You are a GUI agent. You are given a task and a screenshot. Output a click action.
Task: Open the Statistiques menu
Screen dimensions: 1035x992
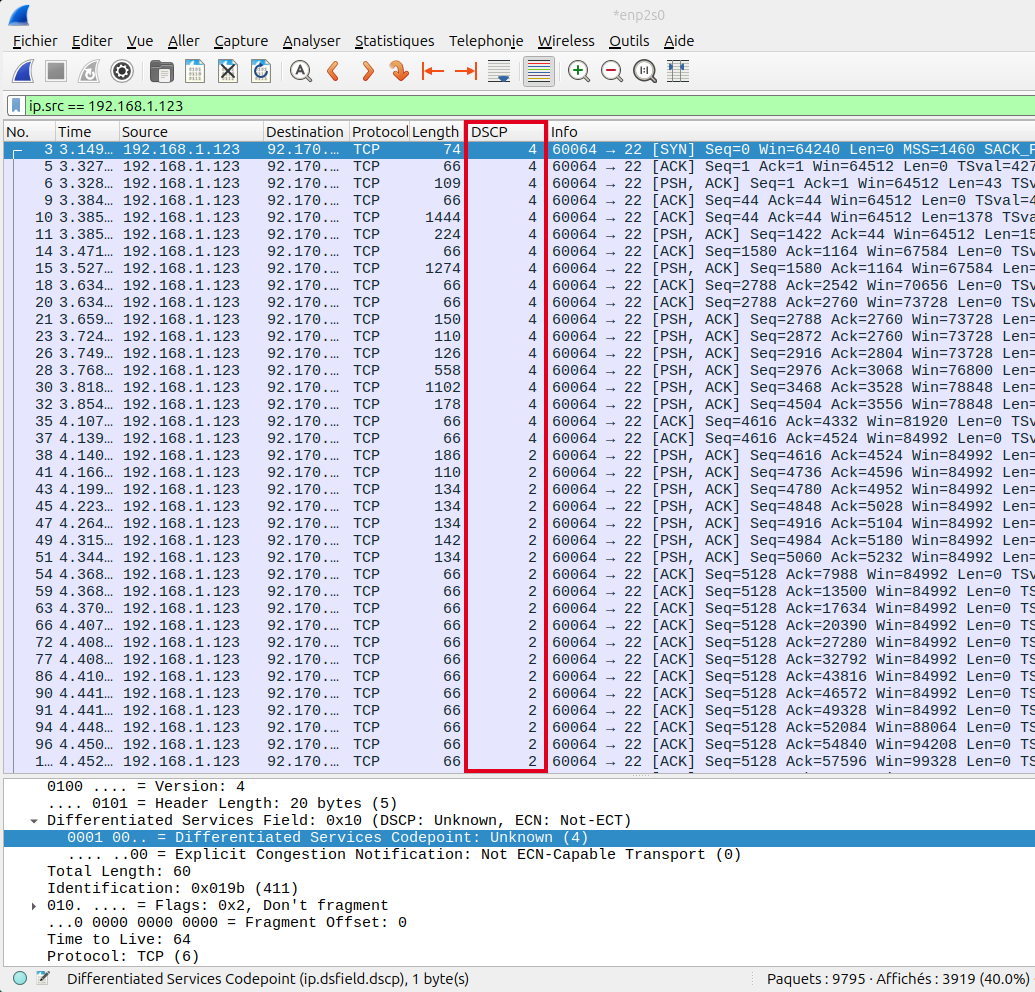coord(394,41)
